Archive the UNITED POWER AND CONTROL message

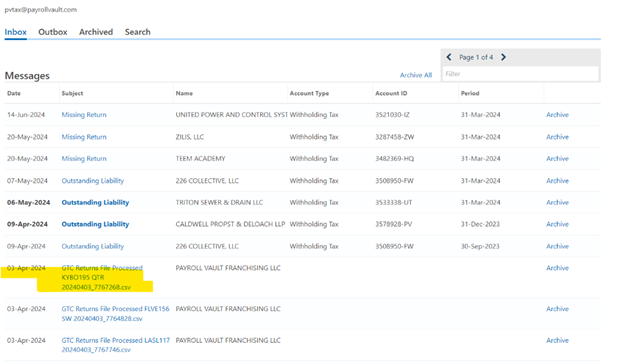point(557,115)
